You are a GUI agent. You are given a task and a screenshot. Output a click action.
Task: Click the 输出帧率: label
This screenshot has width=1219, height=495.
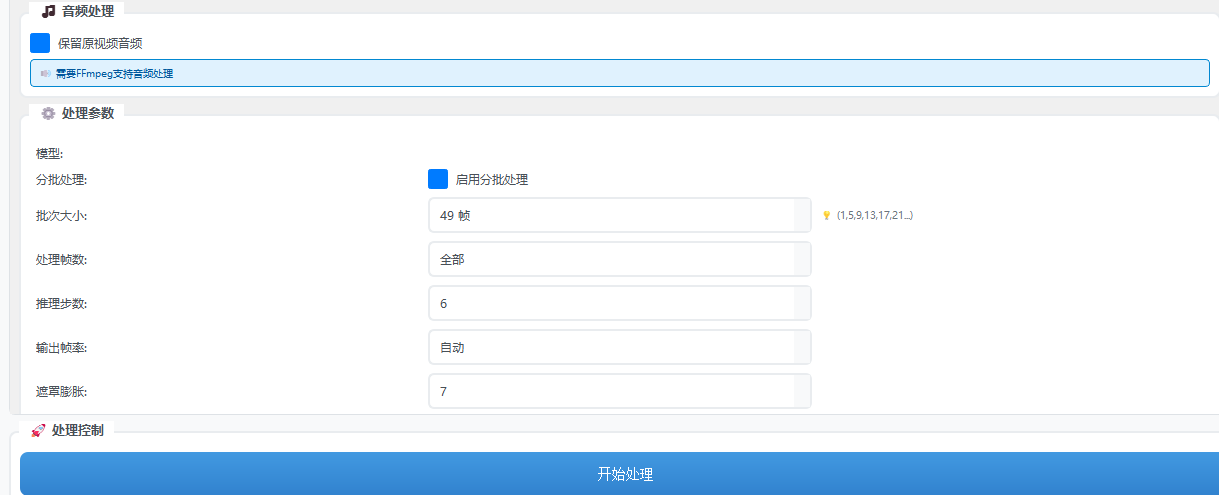point(62,348)
